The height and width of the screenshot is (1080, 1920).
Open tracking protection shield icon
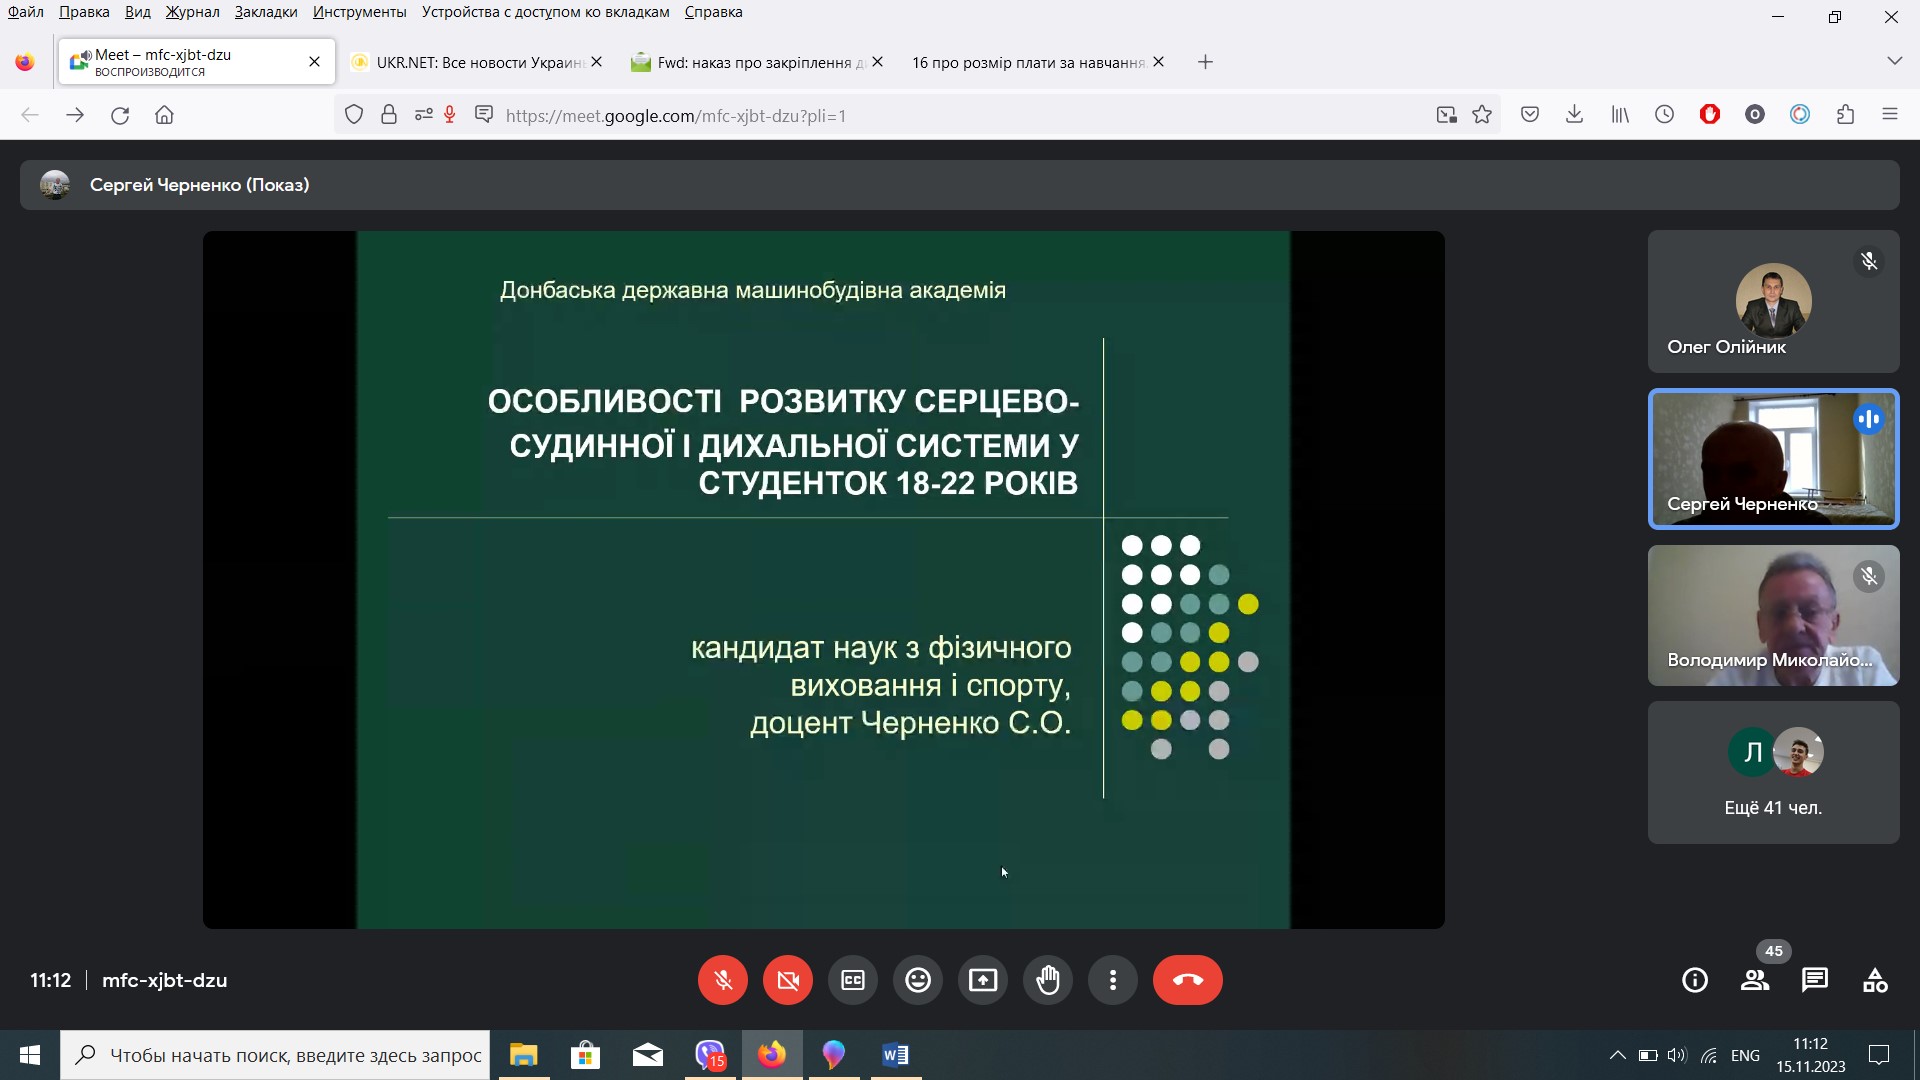pos(354,115)
